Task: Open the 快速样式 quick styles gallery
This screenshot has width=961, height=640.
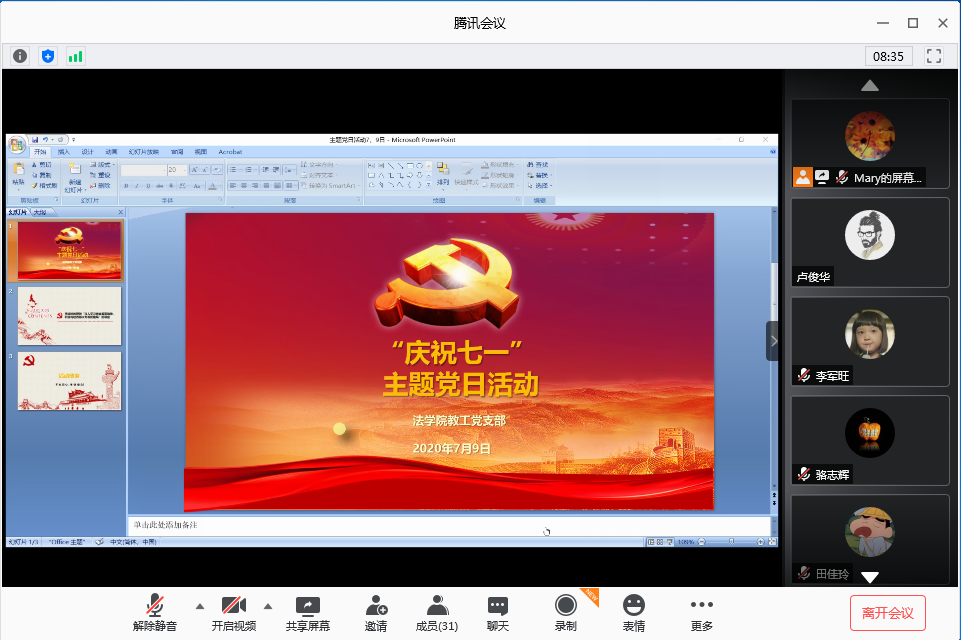Action: pos(466,174)
